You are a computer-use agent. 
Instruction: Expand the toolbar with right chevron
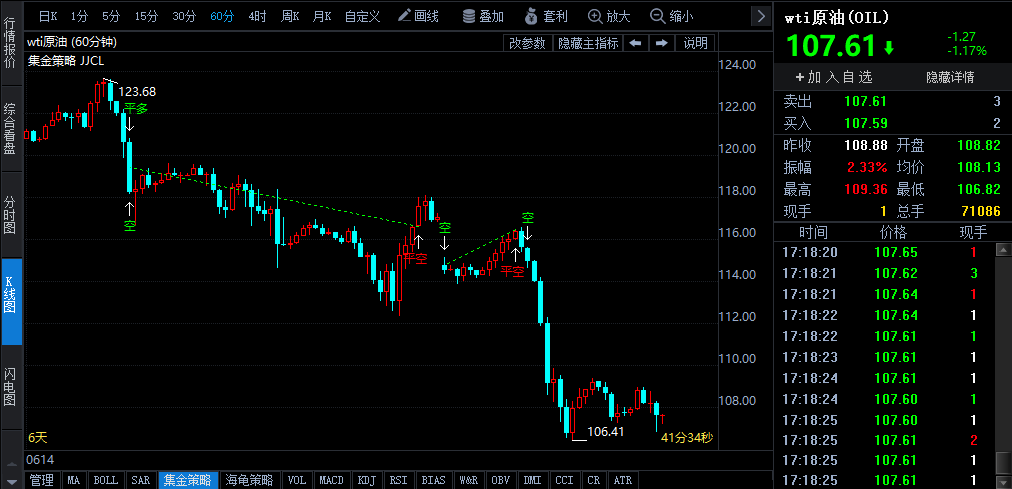pos(762,16)
